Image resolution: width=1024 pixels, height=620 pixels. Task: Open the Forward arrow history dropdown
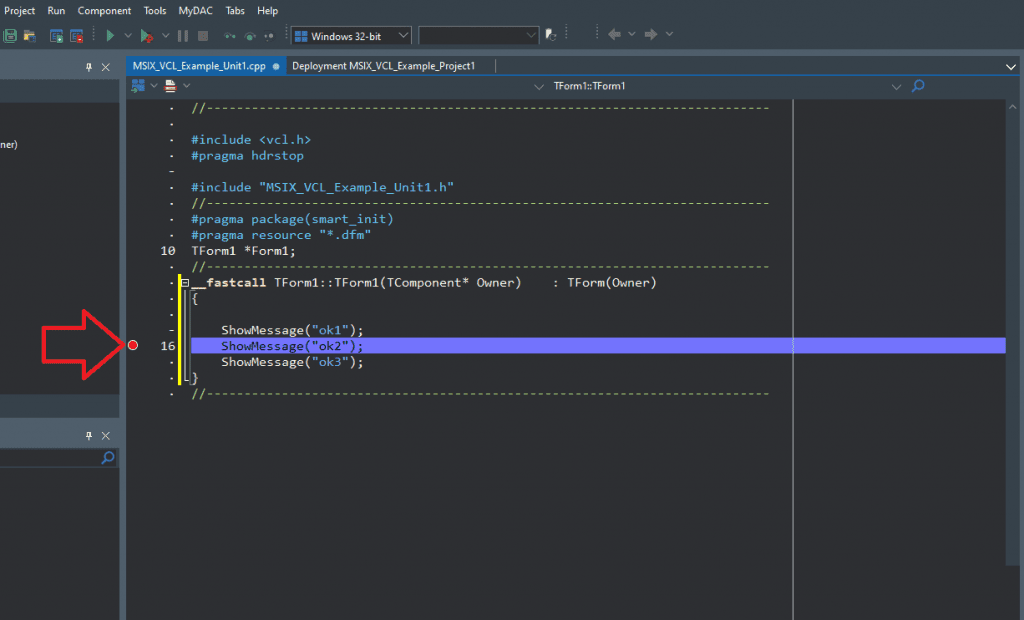[x=669, y=34]
